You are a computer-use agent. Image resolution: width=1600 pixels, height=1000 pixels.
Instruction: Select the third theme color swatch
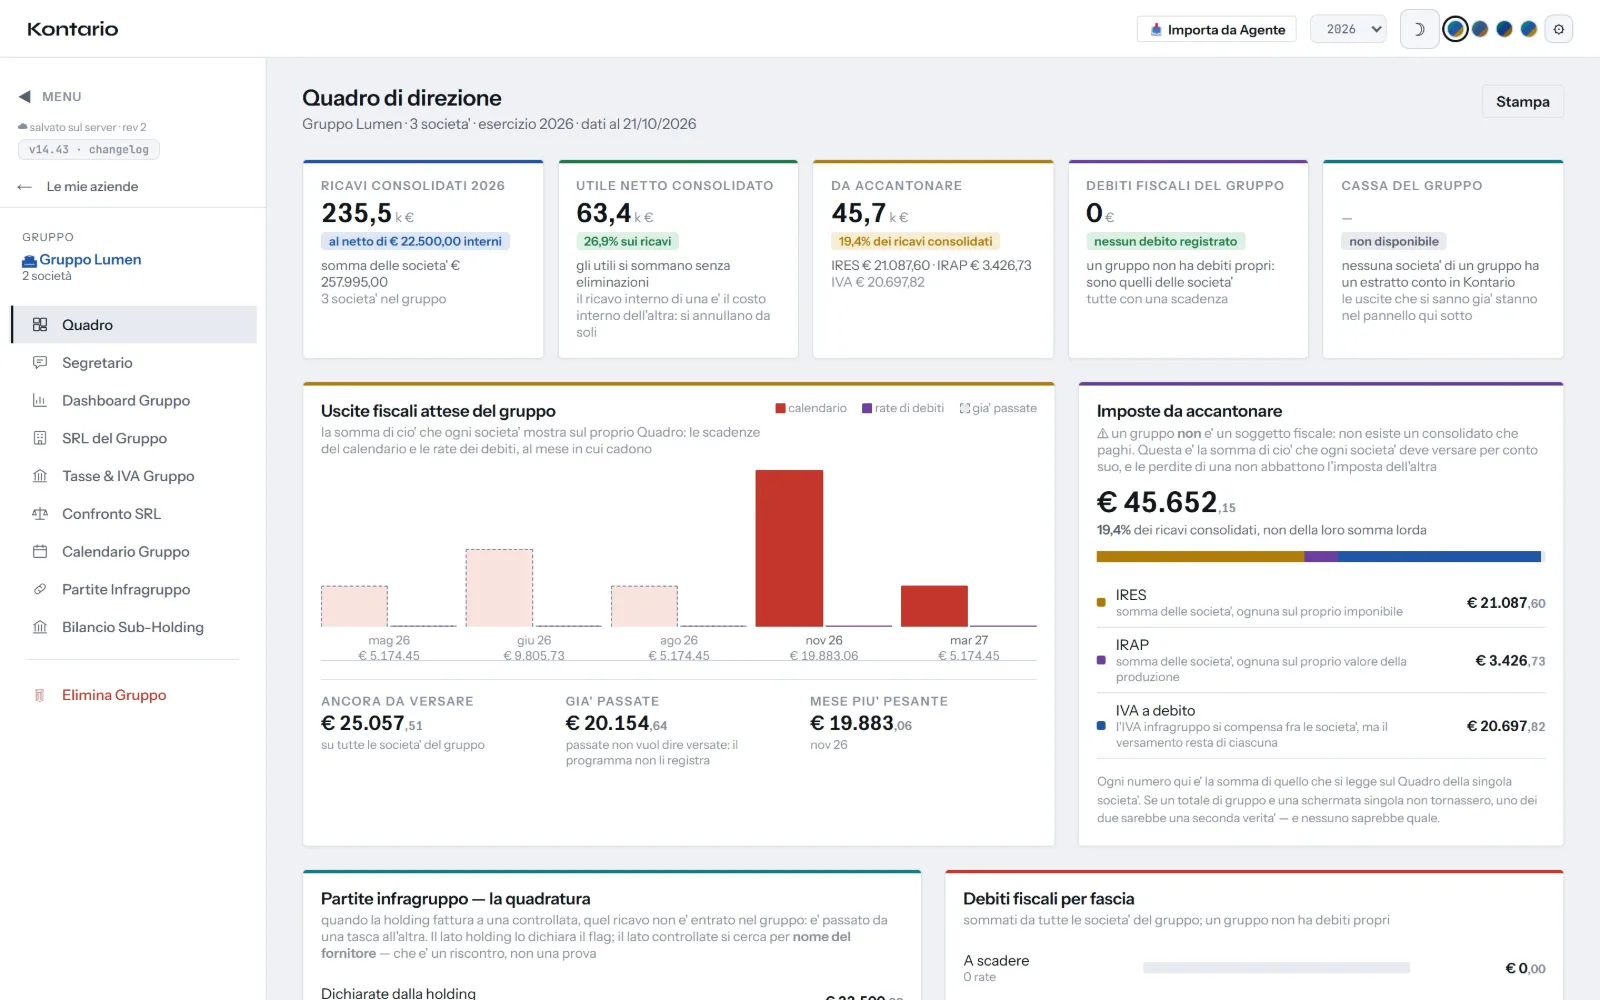(x=1504, y=29)
